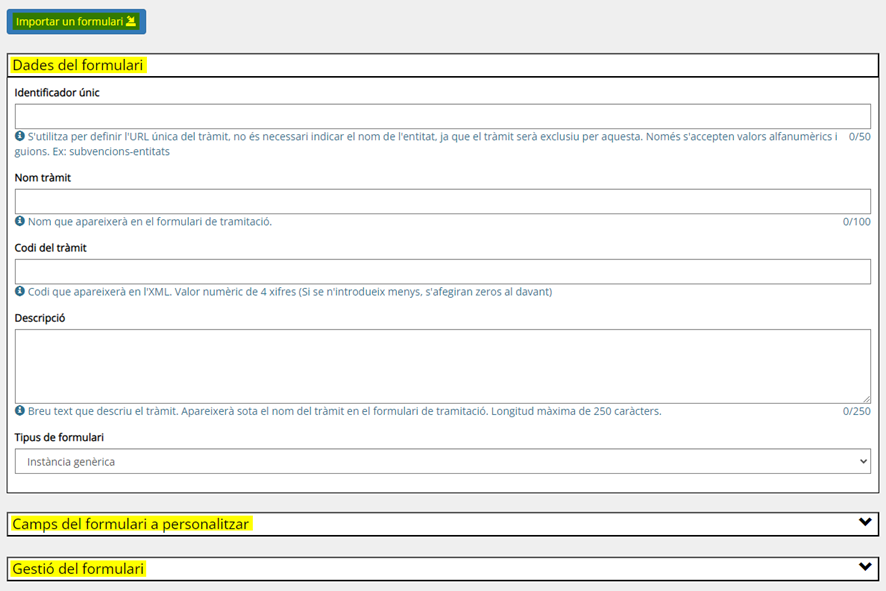This screenshot has height=591, width=886.
Task: Expand Camps del formulari a personalitzar chevron
Action: click(x=865, y=522)
